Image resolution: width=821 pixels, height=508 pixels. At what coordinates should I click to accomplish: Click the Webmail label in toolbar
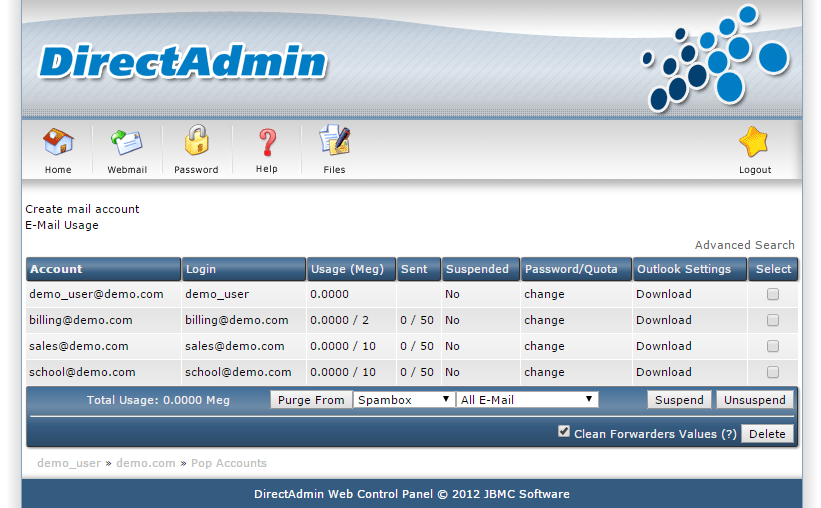[127, 170]
